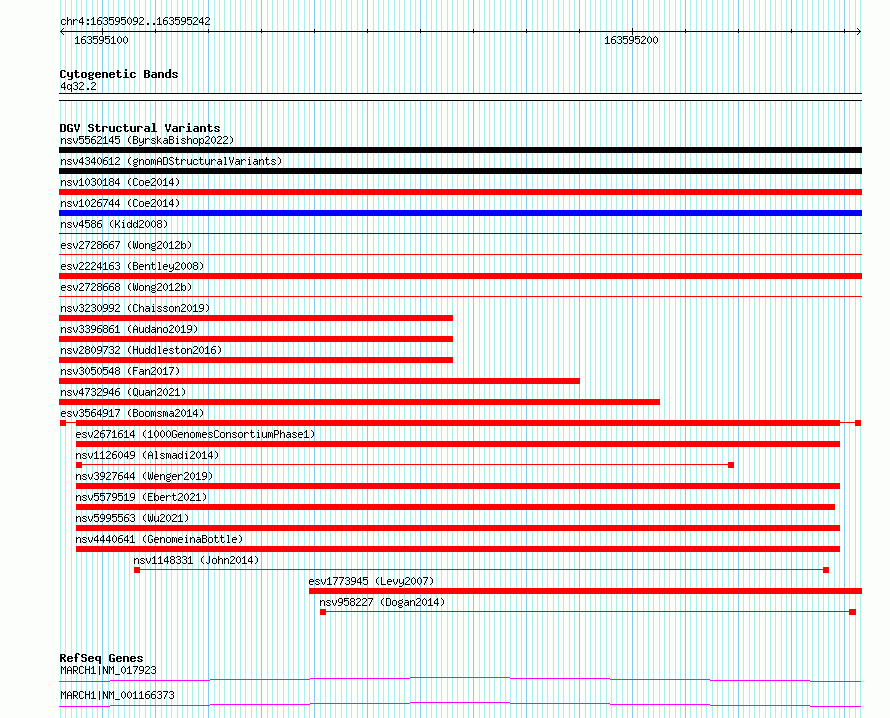
Task: Click the red bar of nsv4440641
Action: (x=457, y=549)
